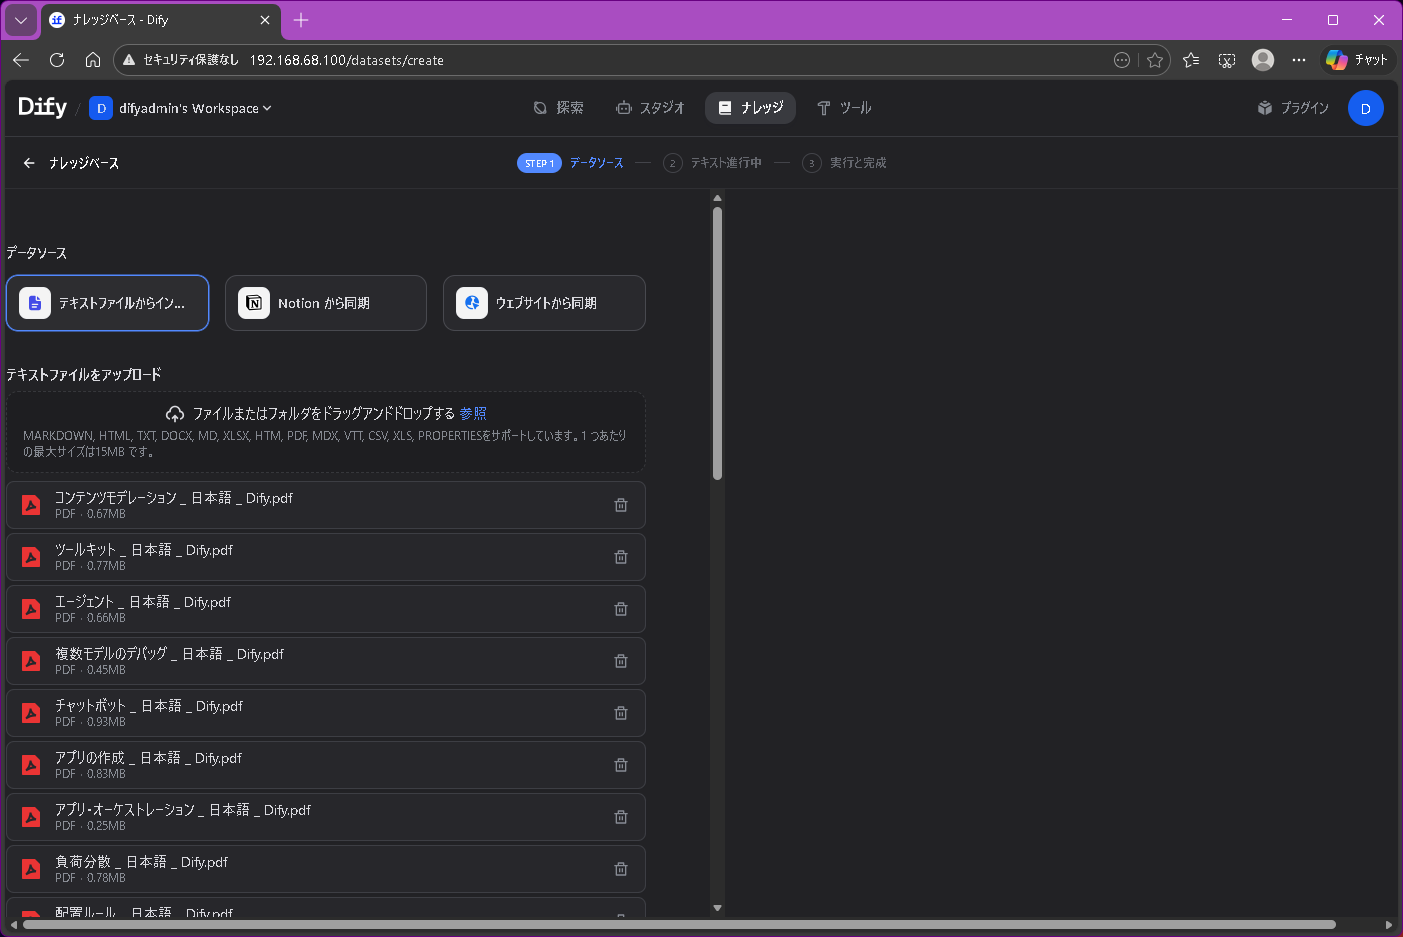This screenshot has height=937, width=1403.
Task: Go back using the ナレッジベース arrow
Action: click(x=29, y=163)
